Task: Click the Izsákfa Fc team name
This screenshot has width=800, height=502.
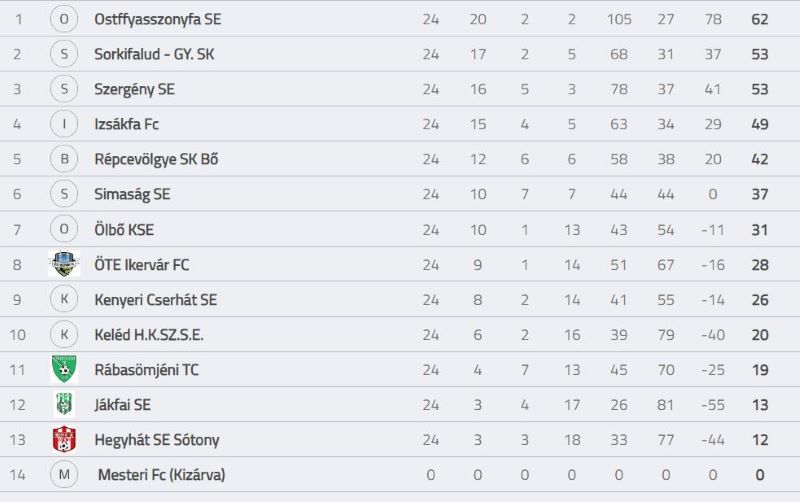Action: (127, 124)
